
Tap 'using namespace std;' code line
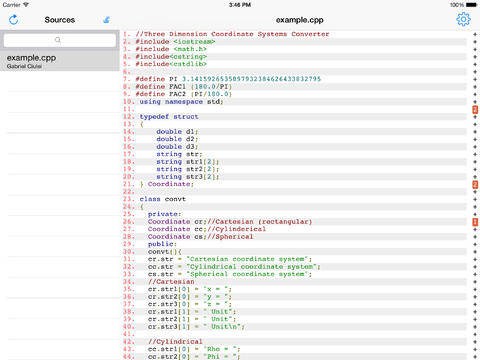[x=181, y=102]
